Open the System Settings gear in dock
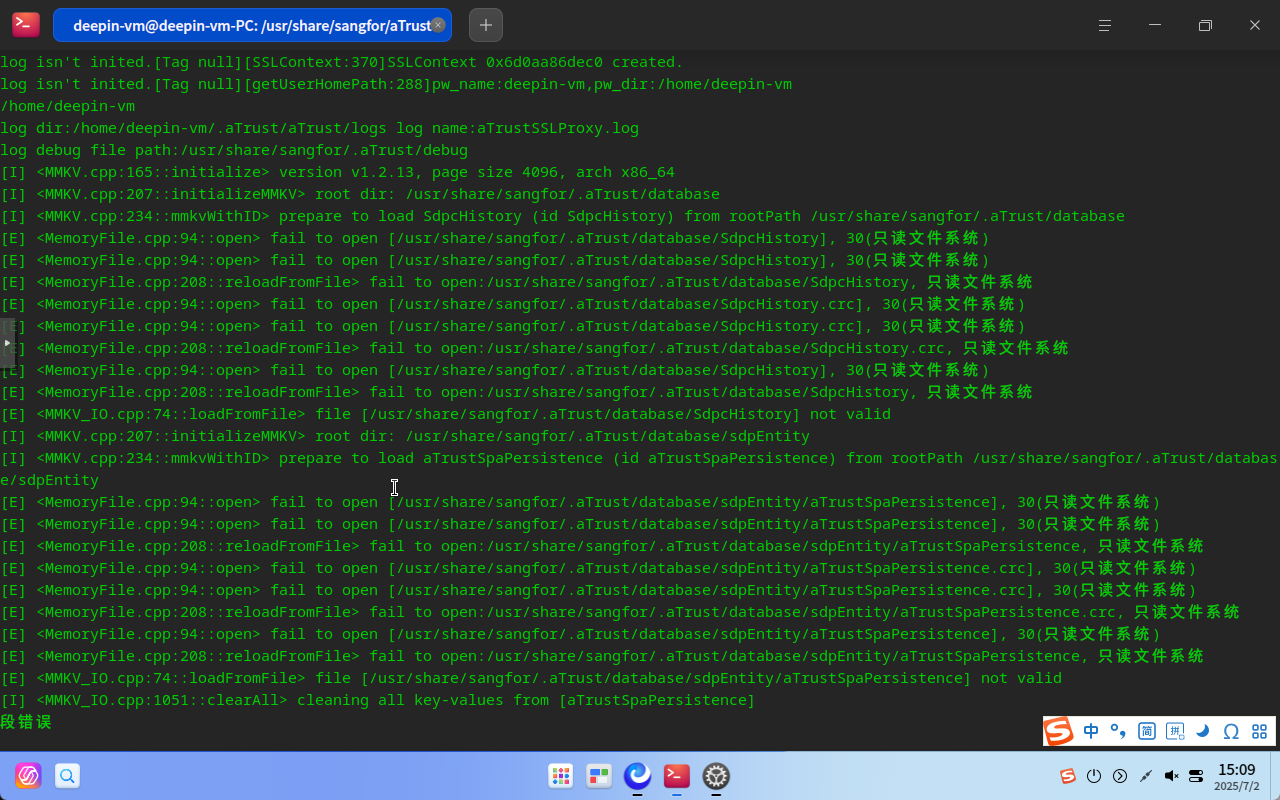Screen dimensions: 1280x800 (x=715, y=776)
